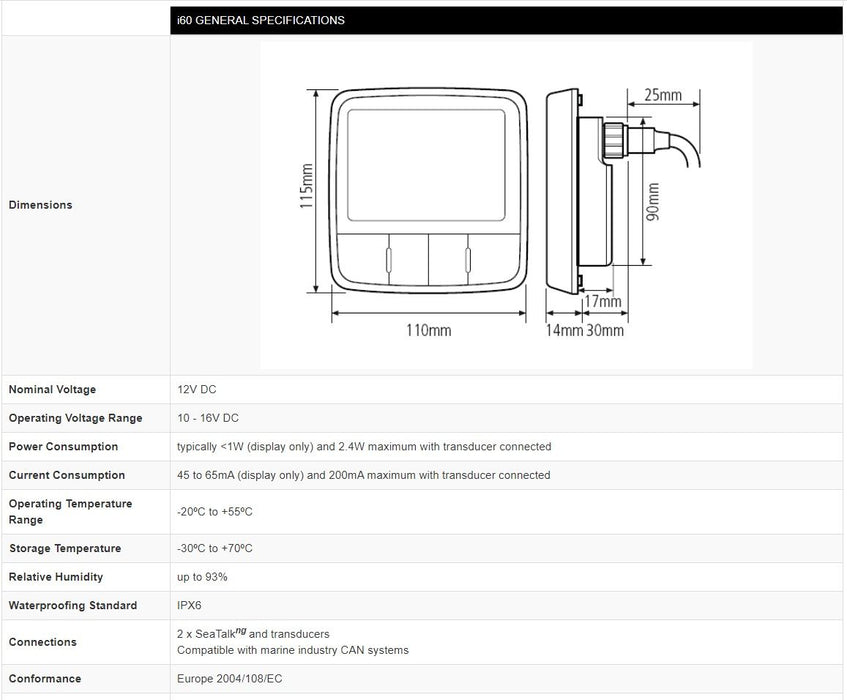Click the -20ºC to +55ºC temperature value
Screen dimensions: 847x700
(215, 512)
